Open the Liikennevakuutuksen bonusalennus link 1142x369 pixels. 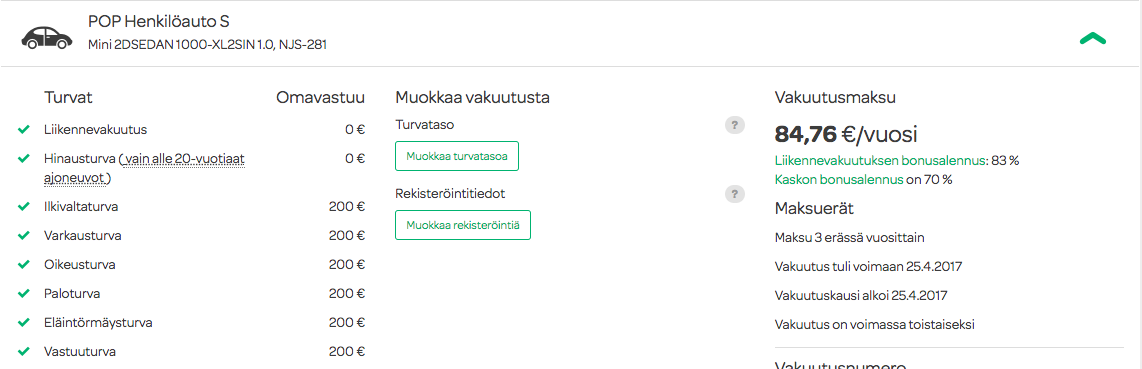click(x=881, y=161)
